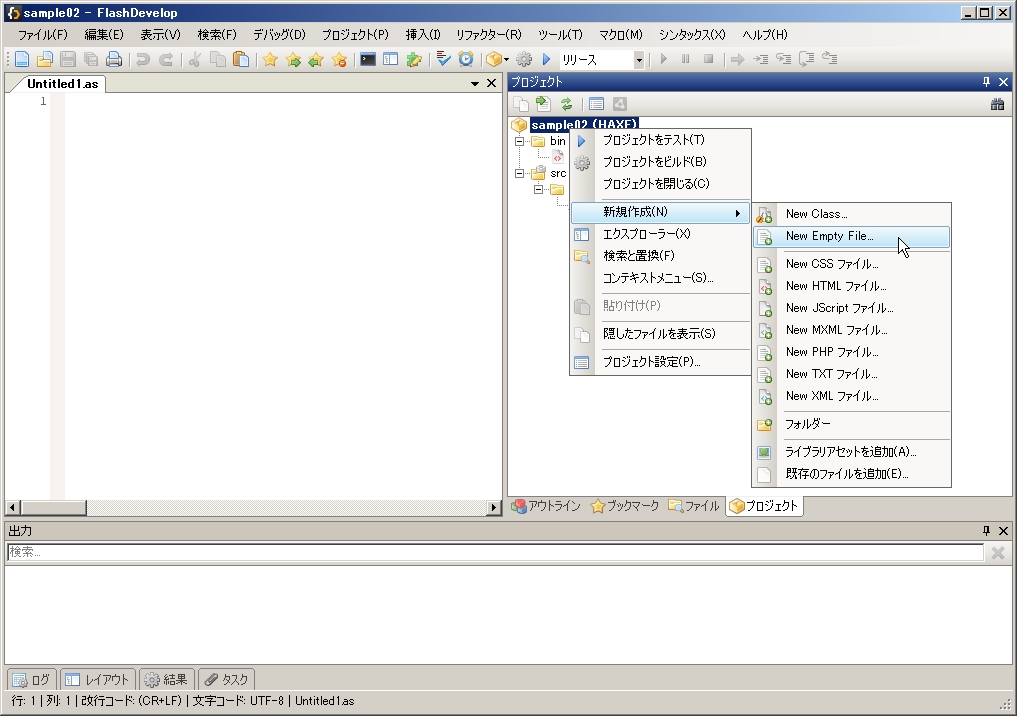1017x716 pixels.
Task: Collapse the subfolder node under src
Action: pyautogui.click(x=538, y=189)
